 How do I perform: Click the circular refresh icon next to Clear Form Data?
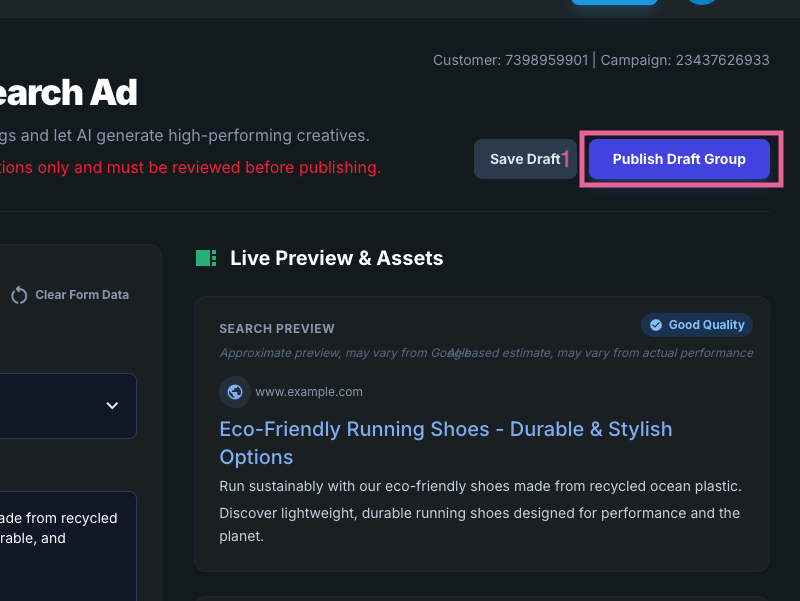pyautogui.click(x=18, y=294)
